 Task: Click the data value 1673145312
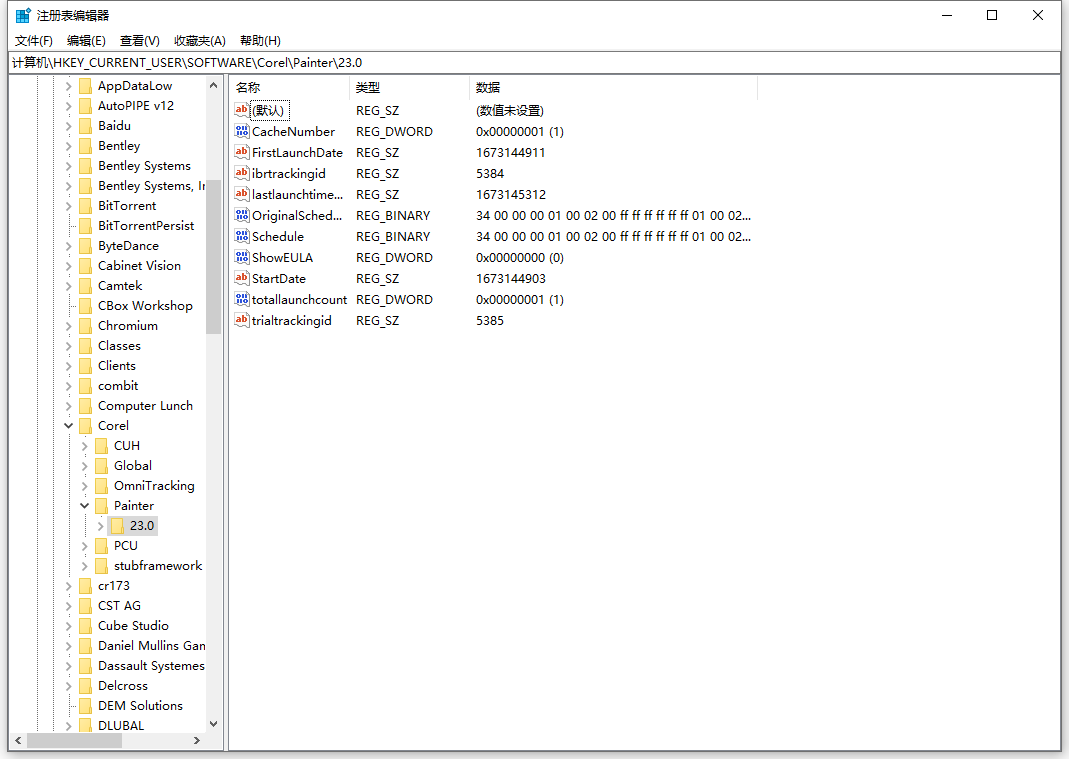click(511, 194)
